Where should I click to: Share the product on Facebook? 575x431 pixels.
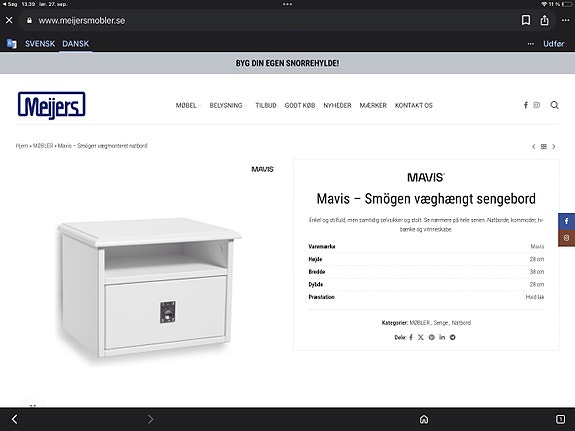411,337
